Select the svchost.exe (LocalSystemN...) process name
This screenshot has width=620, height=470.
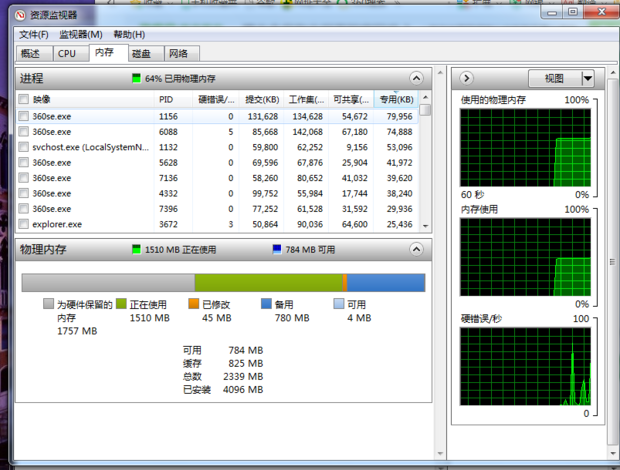tap(91, 147)
